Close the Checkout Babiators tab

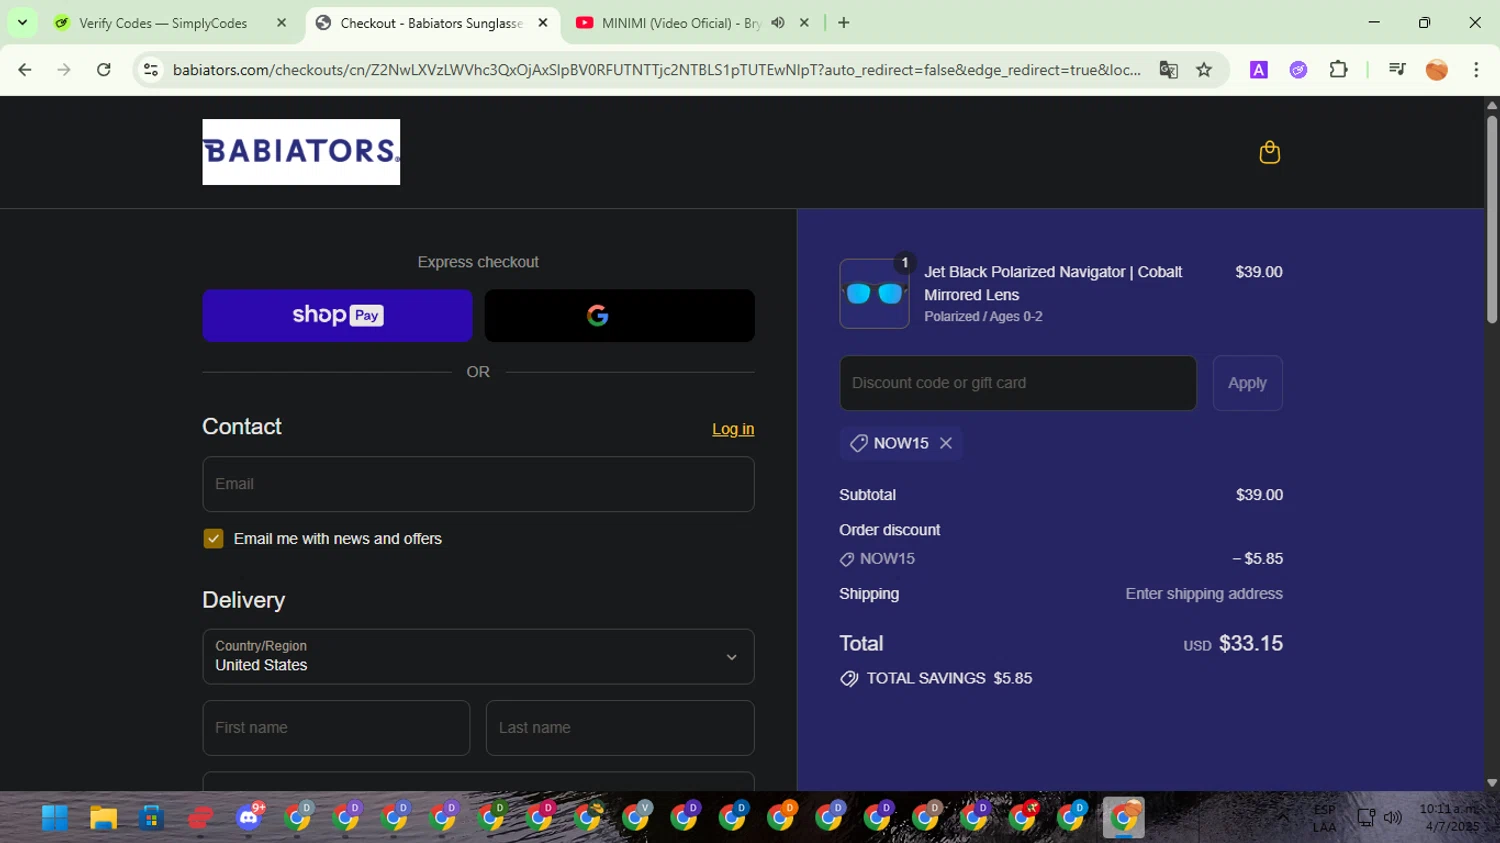click(x=543, y=23)
